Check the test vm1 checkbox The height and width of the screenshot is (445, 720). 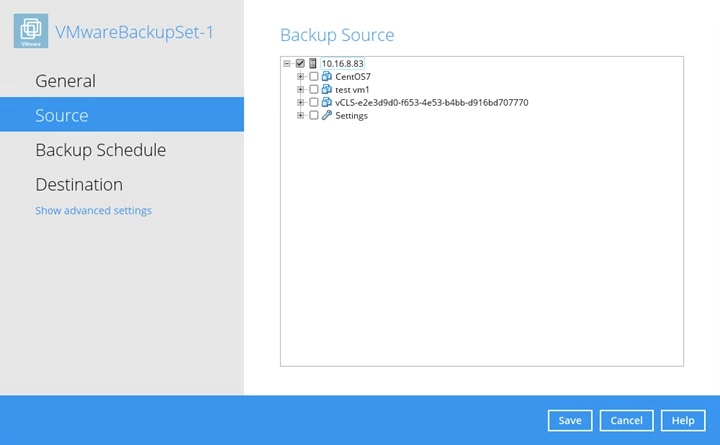pos(314,89)
